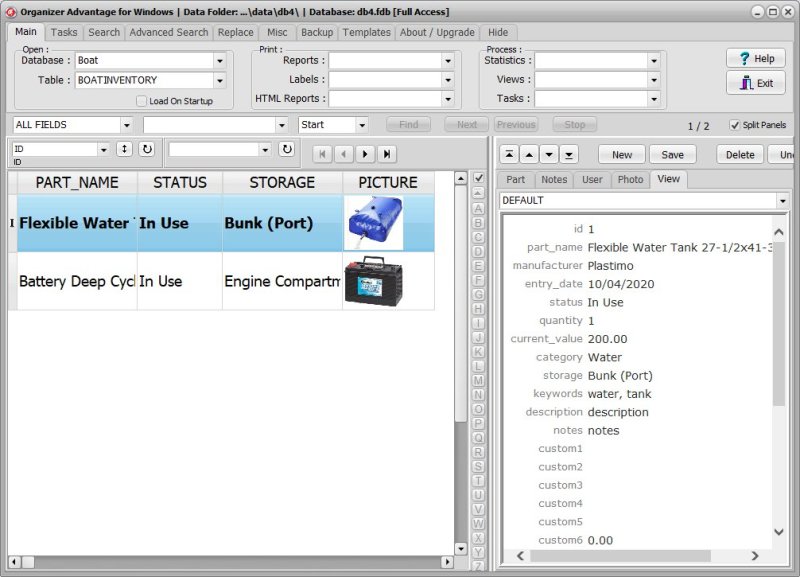Filter by letter X in alphabet index
The image size is (800, 577).
click(x=478, y=538)
